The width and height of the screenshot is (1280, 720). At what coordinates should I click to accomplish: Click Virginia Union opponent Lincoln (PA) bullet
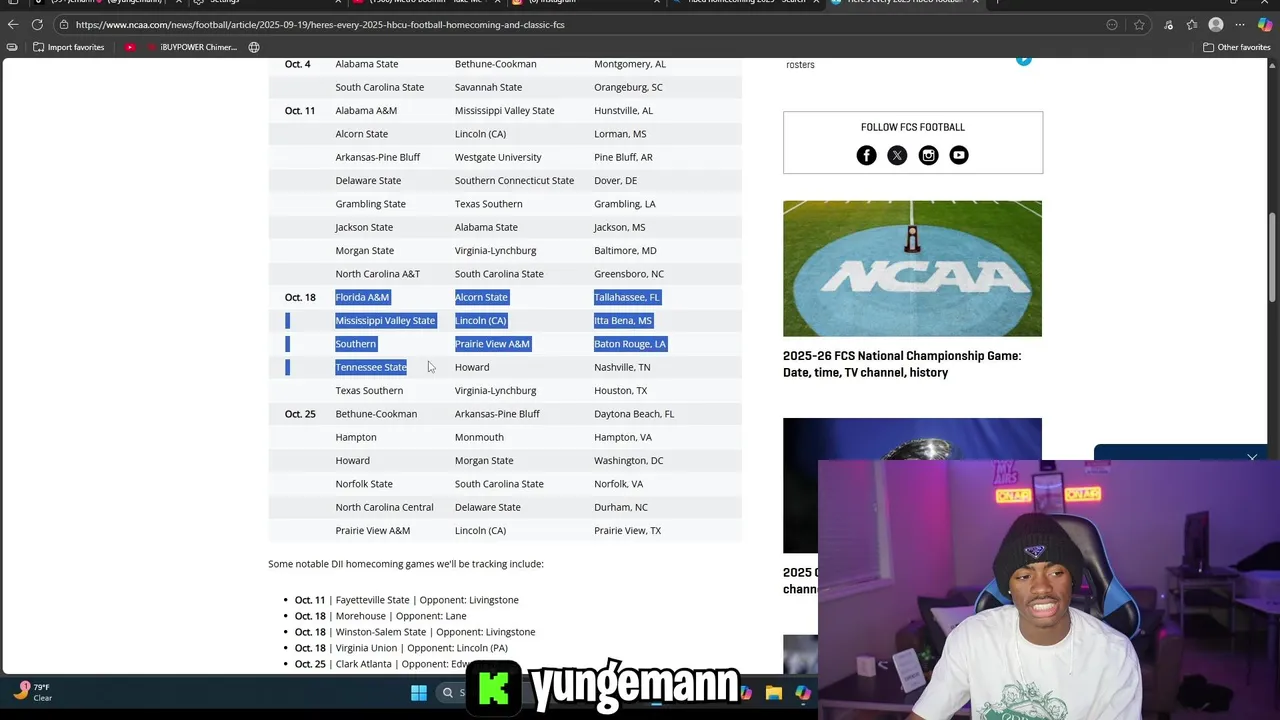[400, 648]
